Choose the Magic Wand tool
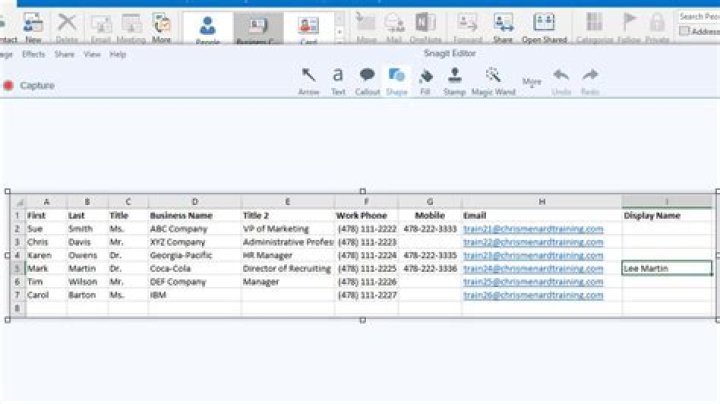The image size is (720, 404). click(x=493, y=81)
